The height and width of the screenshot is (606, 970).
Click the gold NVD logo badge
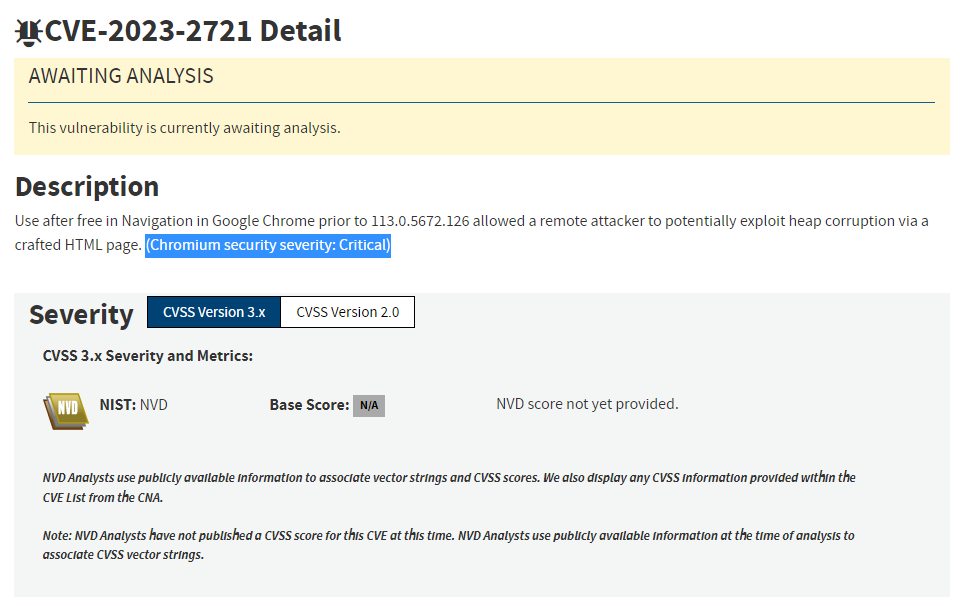tap(65, 410)
